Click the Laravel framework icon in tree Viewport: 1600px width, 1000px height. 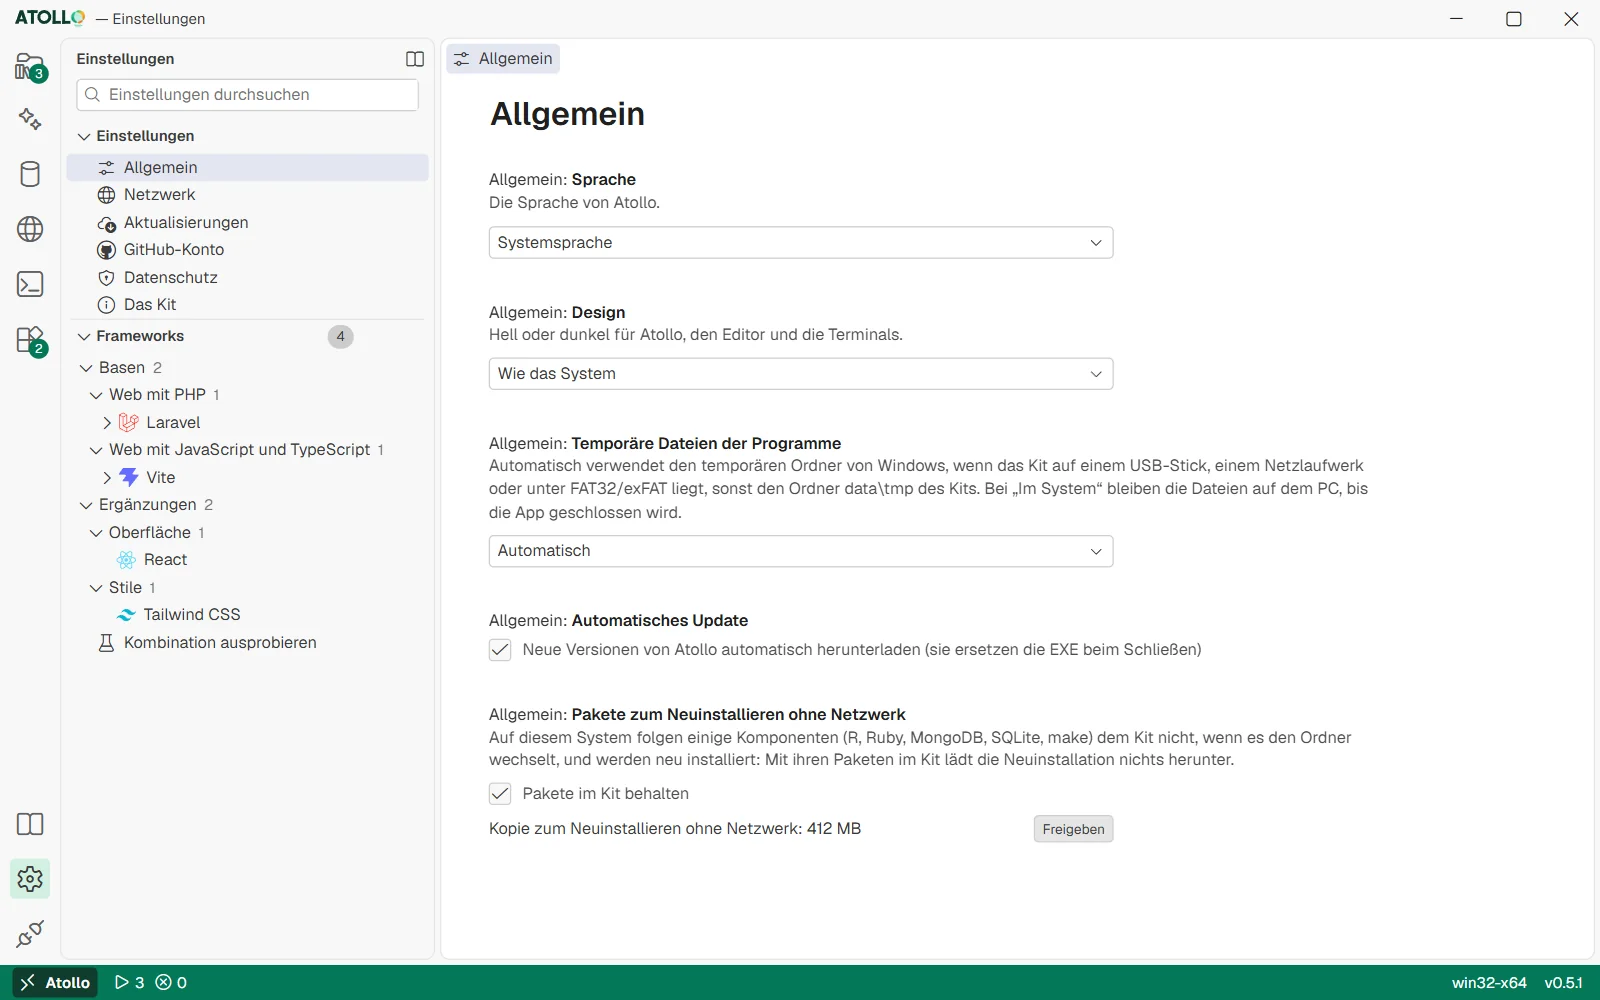click(129, 422)
